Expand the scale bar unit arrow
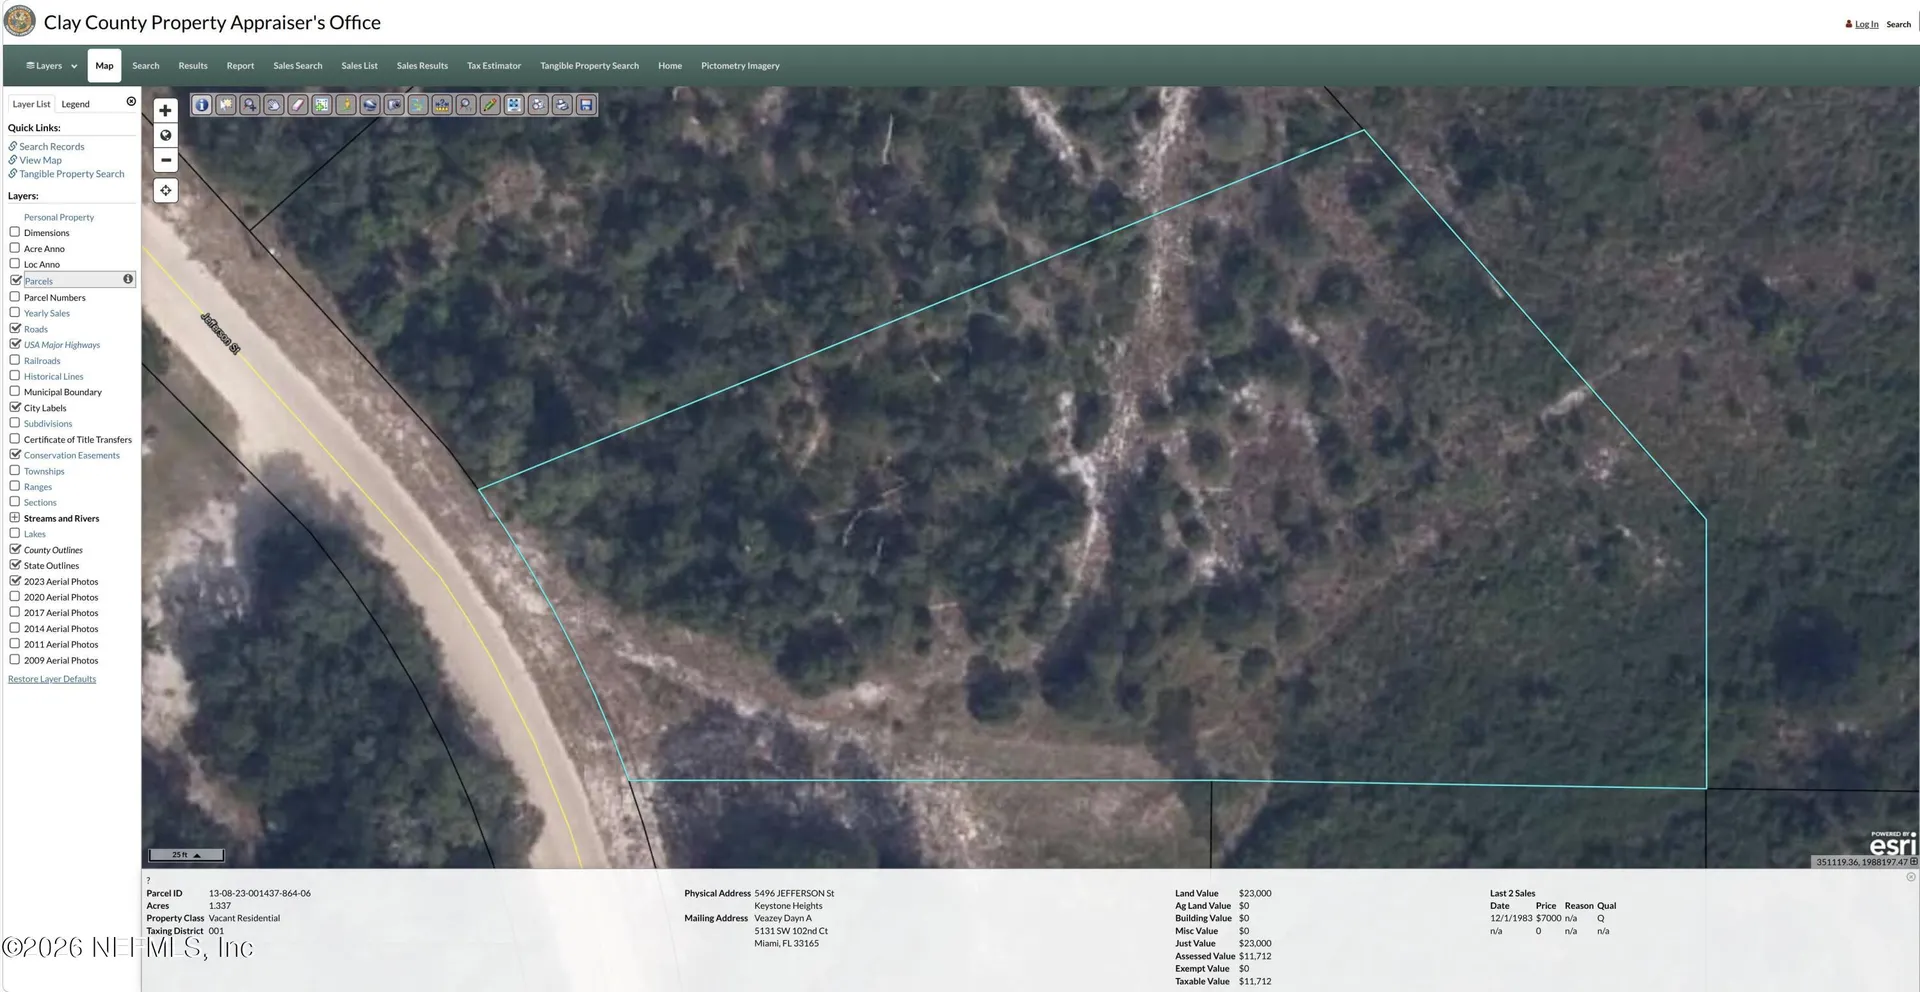This screenshot has width=1920, height=992. 197,855
